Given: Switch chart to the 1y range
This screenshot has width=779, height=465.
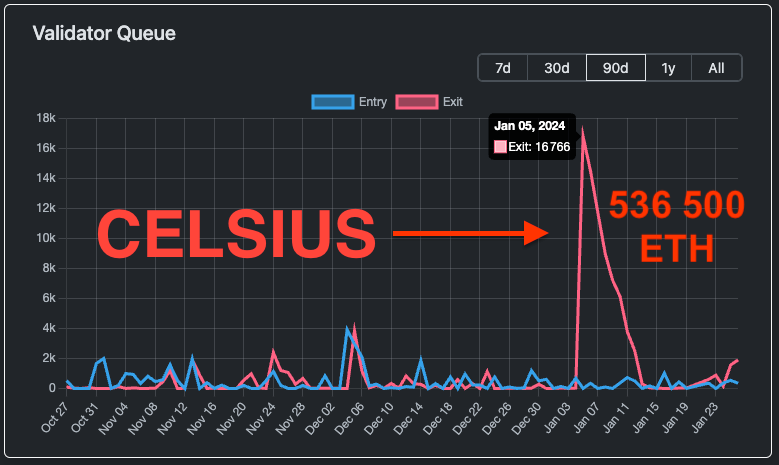Looking at the screenshot, I should 668,68.
